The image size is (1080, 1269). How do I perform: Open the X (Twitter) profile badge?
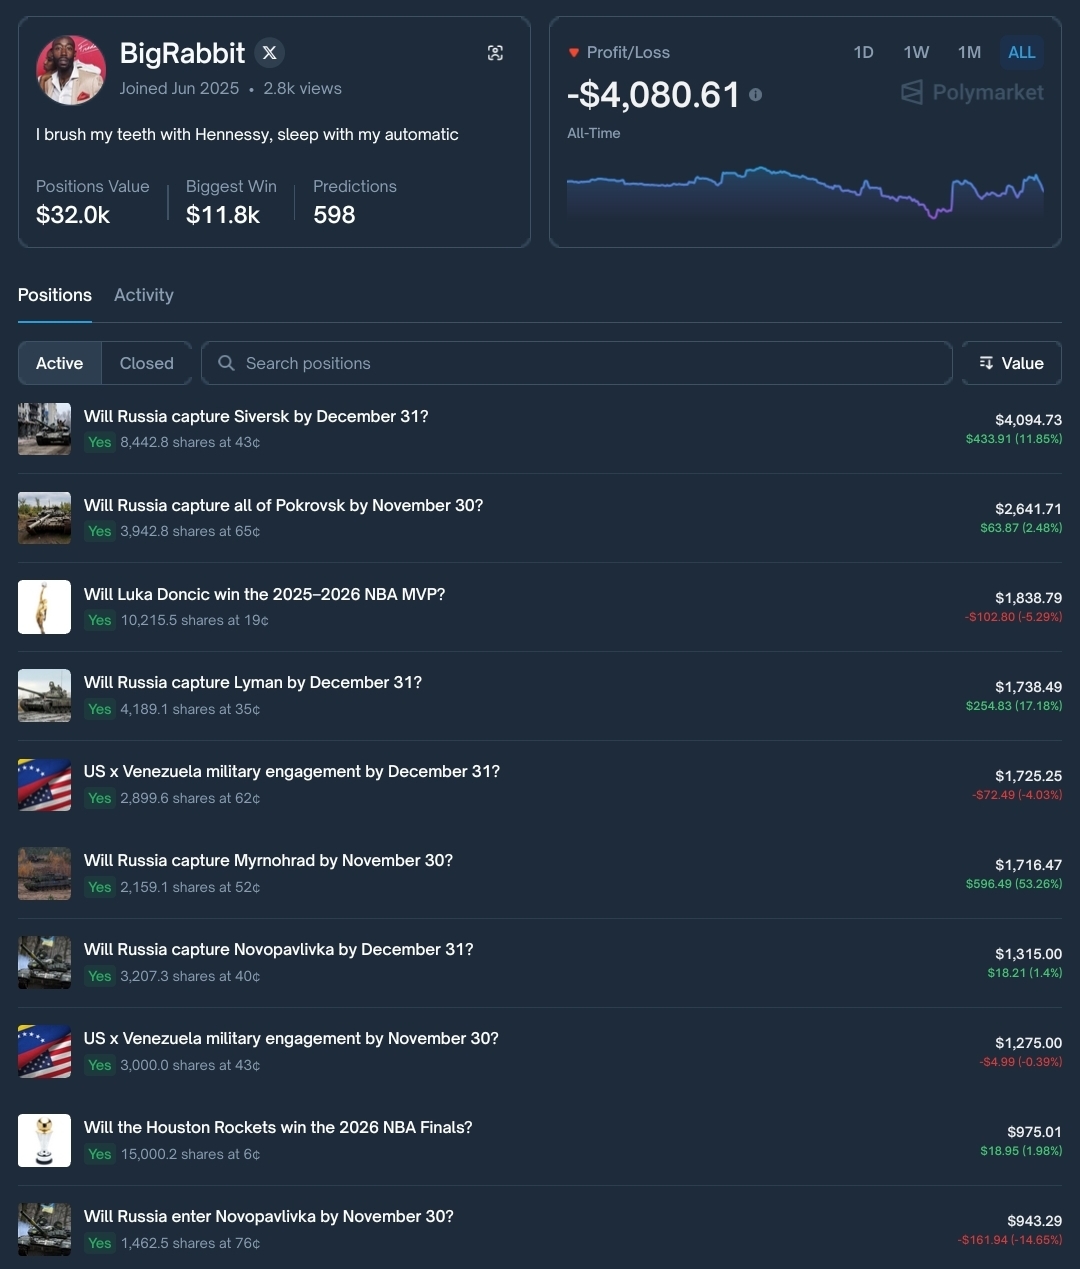click(269, 52)
